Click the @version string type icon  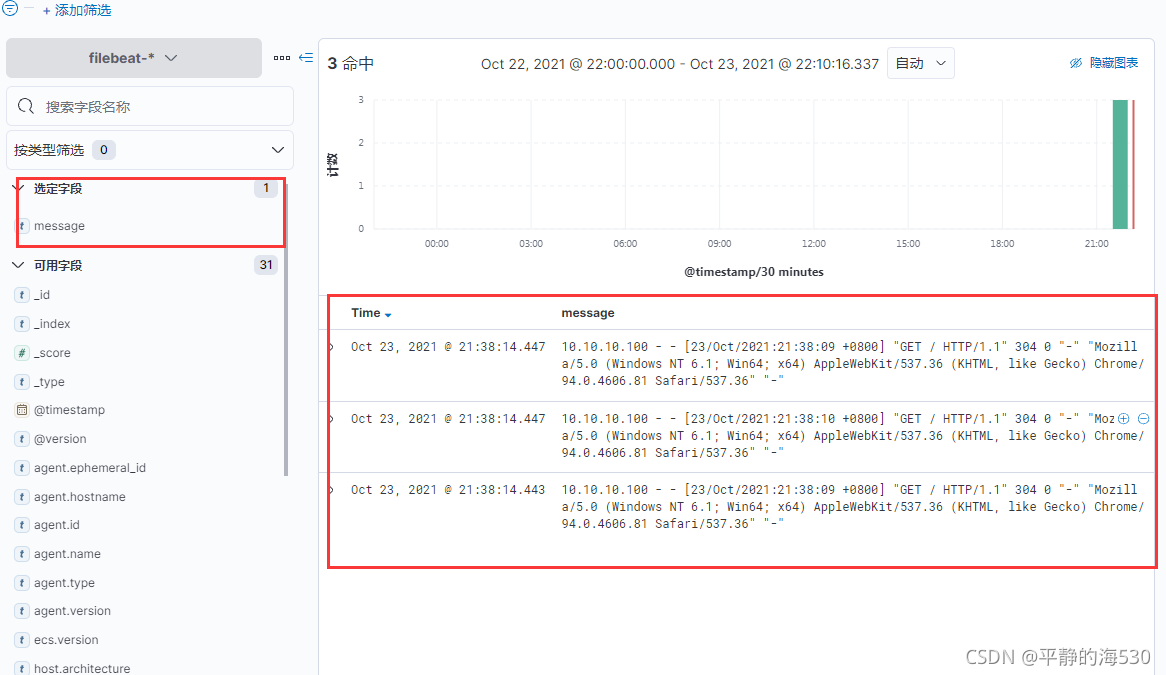pyautogui.click(x=22, y=439)
